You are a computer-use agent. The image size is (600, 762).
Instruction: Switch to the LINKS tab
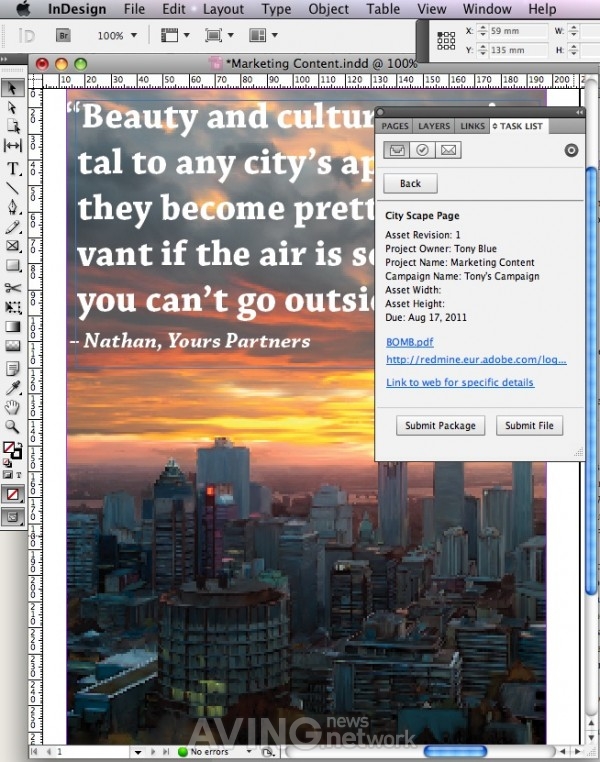pos(472,126)
